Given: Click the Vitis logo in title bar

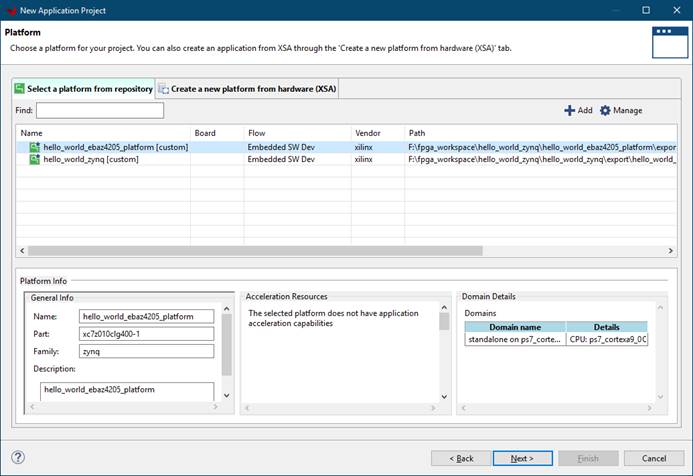Looking at the screenshot, I should pos(9,10).
